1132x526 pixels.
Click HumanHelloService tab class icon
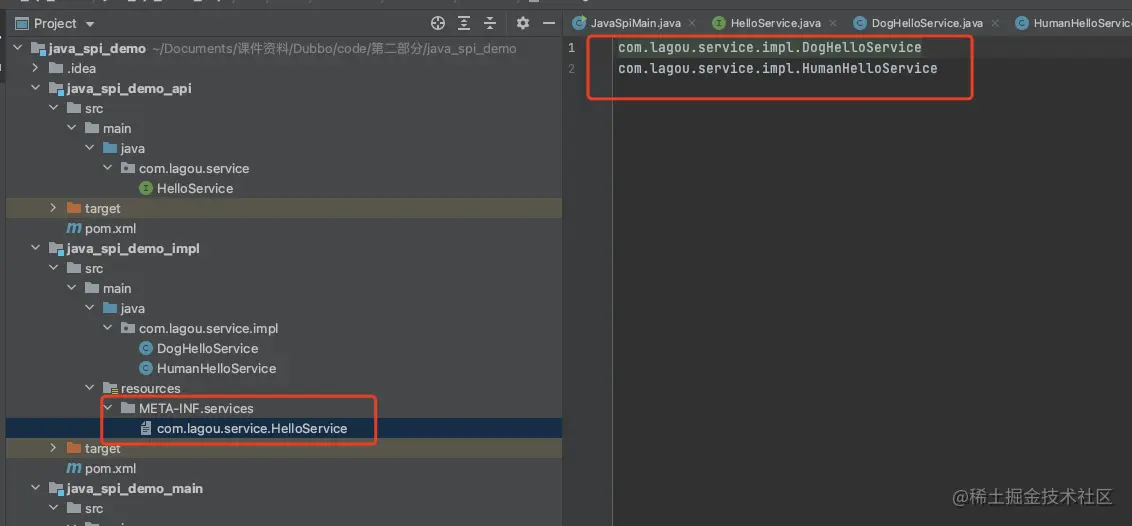pos(1022,23)
